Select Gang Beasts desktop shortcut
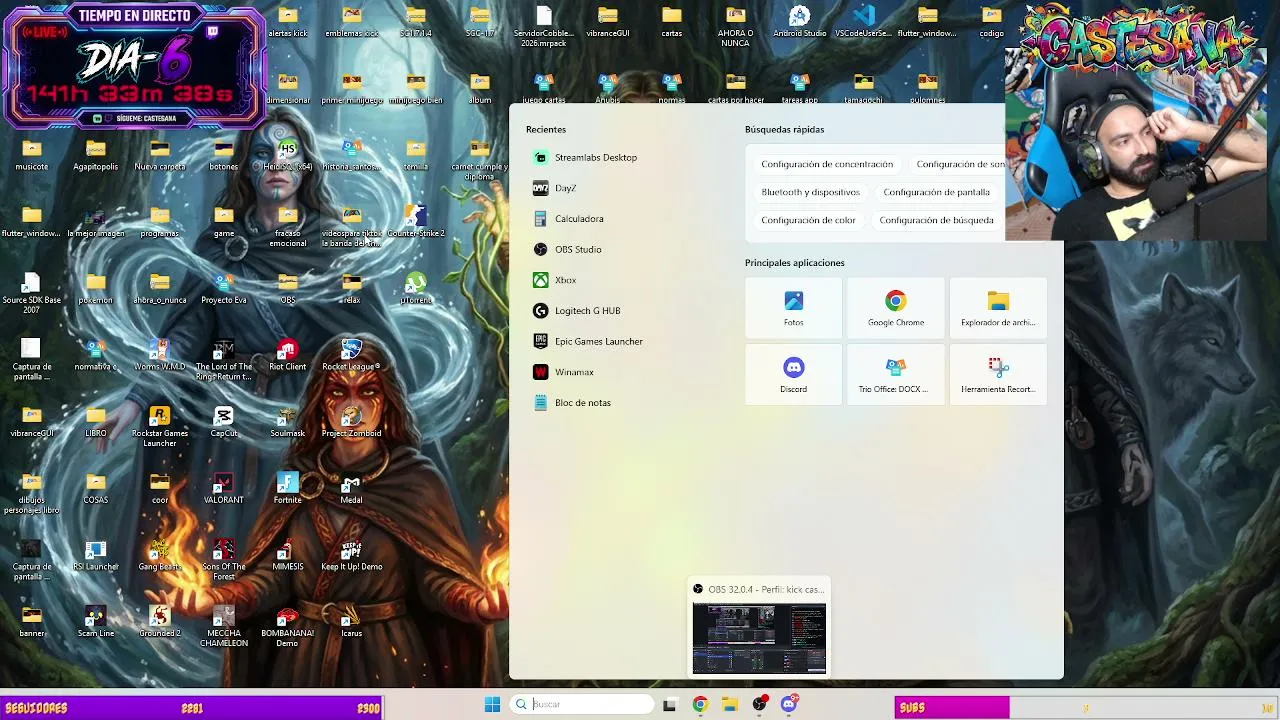Viewport: 1280px width, 720px height. 160,555
